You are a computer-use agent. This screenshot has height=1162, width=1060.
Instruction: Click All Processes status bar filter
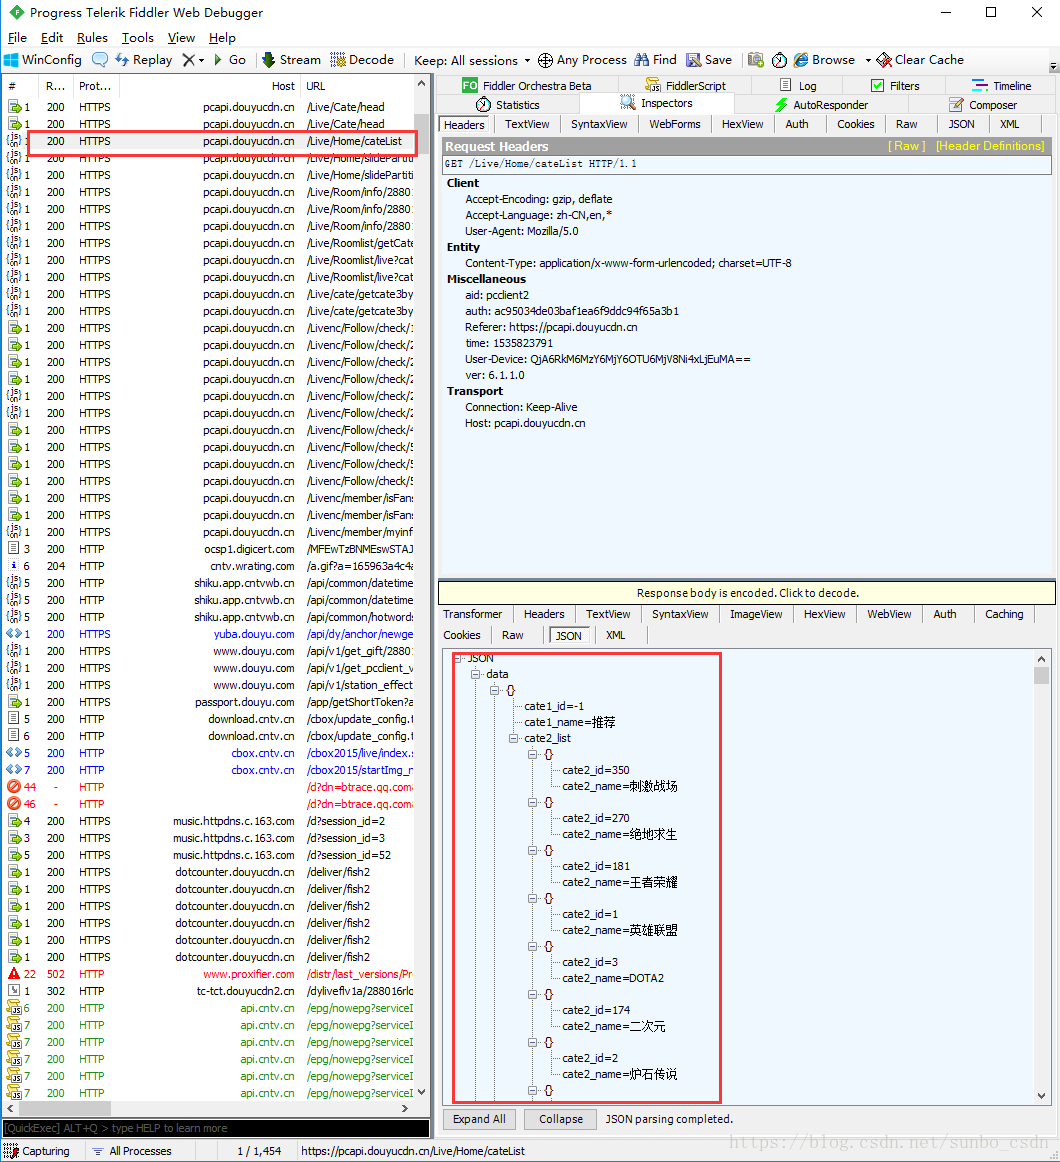click(x=132, y=1151)
